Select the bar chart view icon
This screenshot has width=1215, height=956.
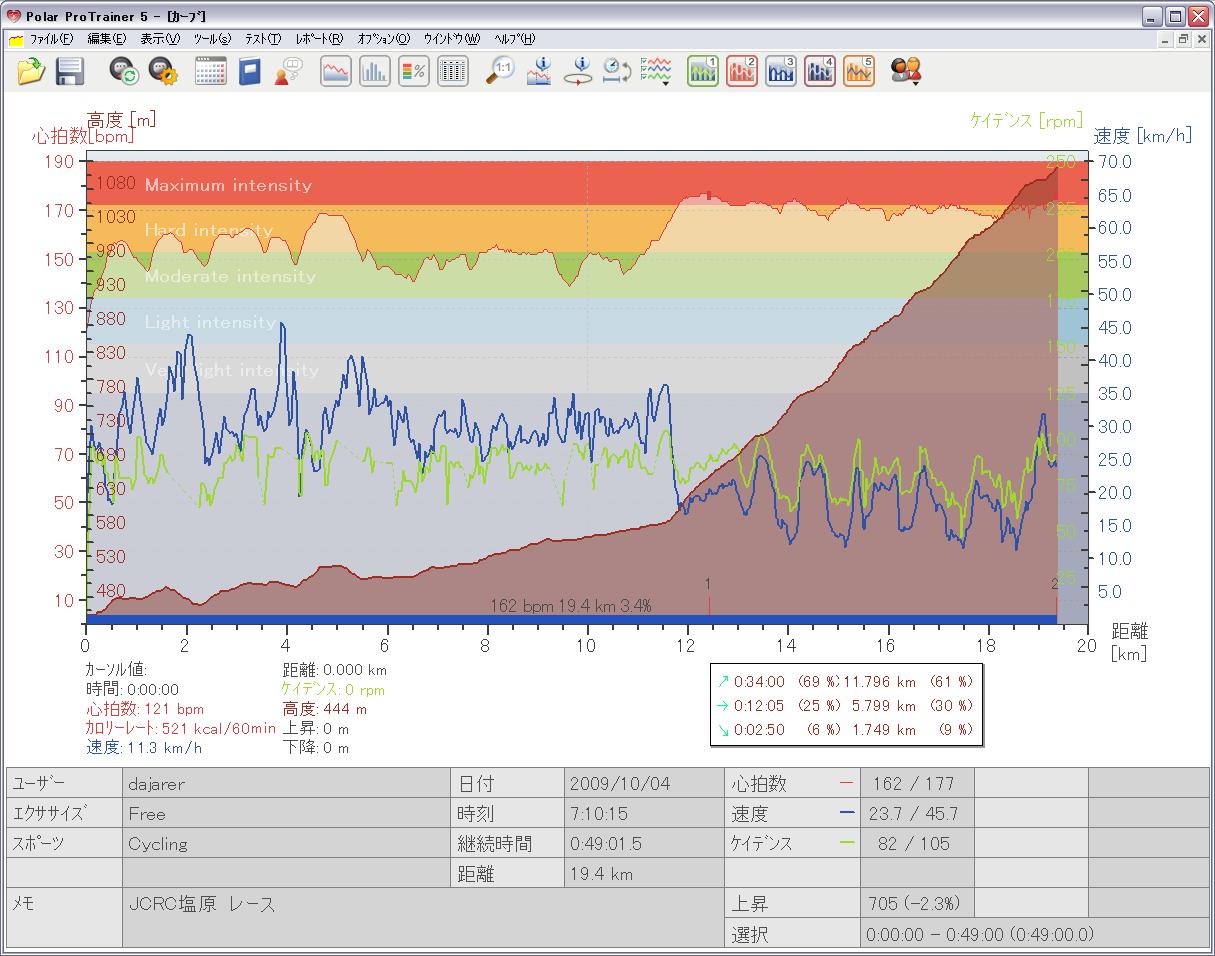[x=375, y=71]
